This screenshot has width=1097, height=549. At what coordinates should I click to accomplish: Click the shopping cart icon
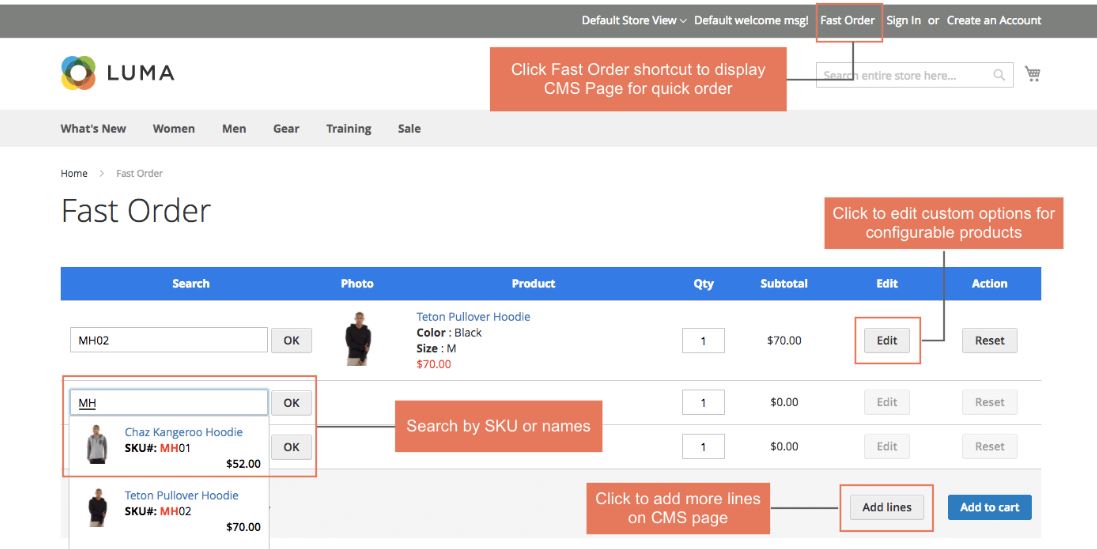[x=1033, y=74]
